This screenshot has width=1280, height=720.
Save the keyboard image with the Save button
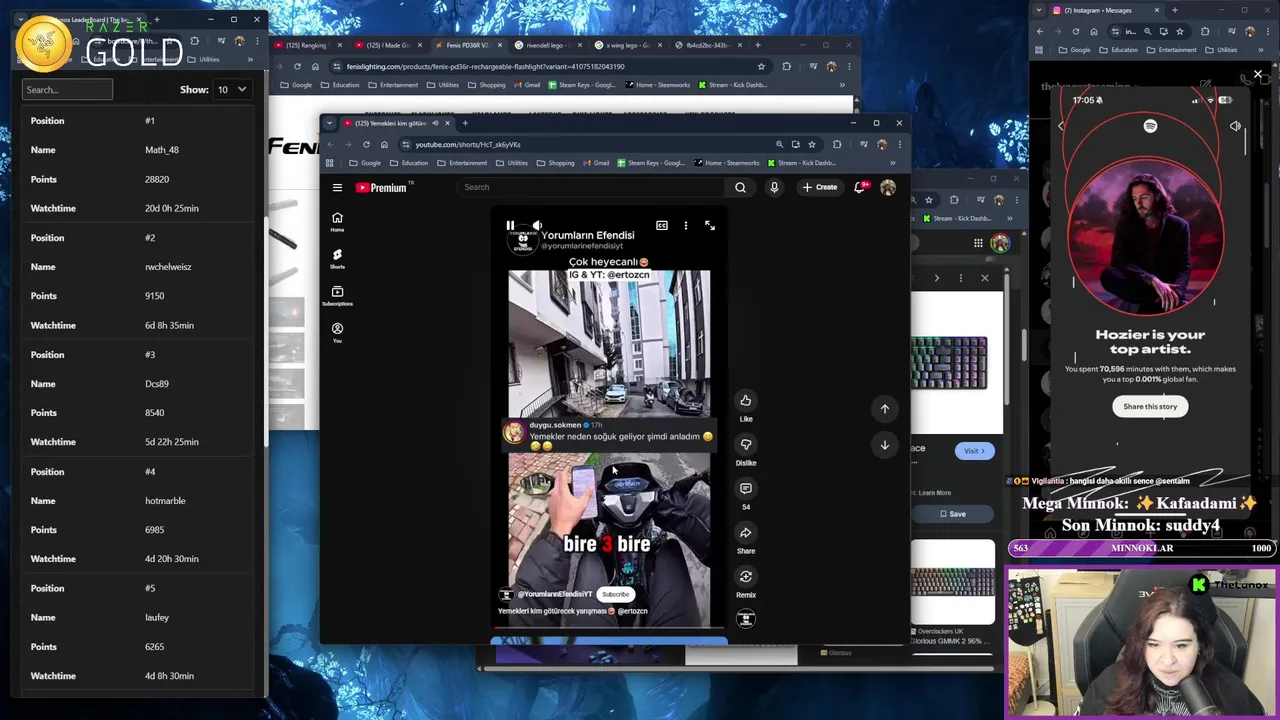click(x=953, y=514)
